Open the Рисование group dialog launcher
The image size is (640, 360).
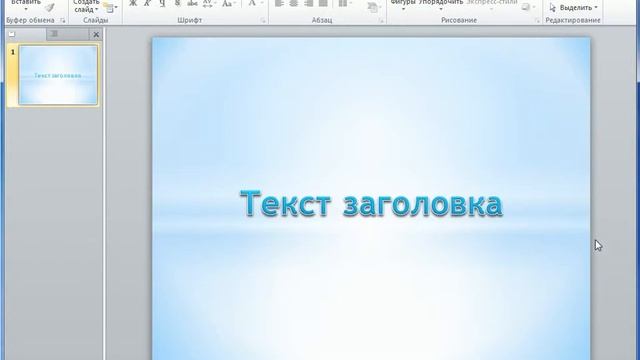[x=538, y=20]
